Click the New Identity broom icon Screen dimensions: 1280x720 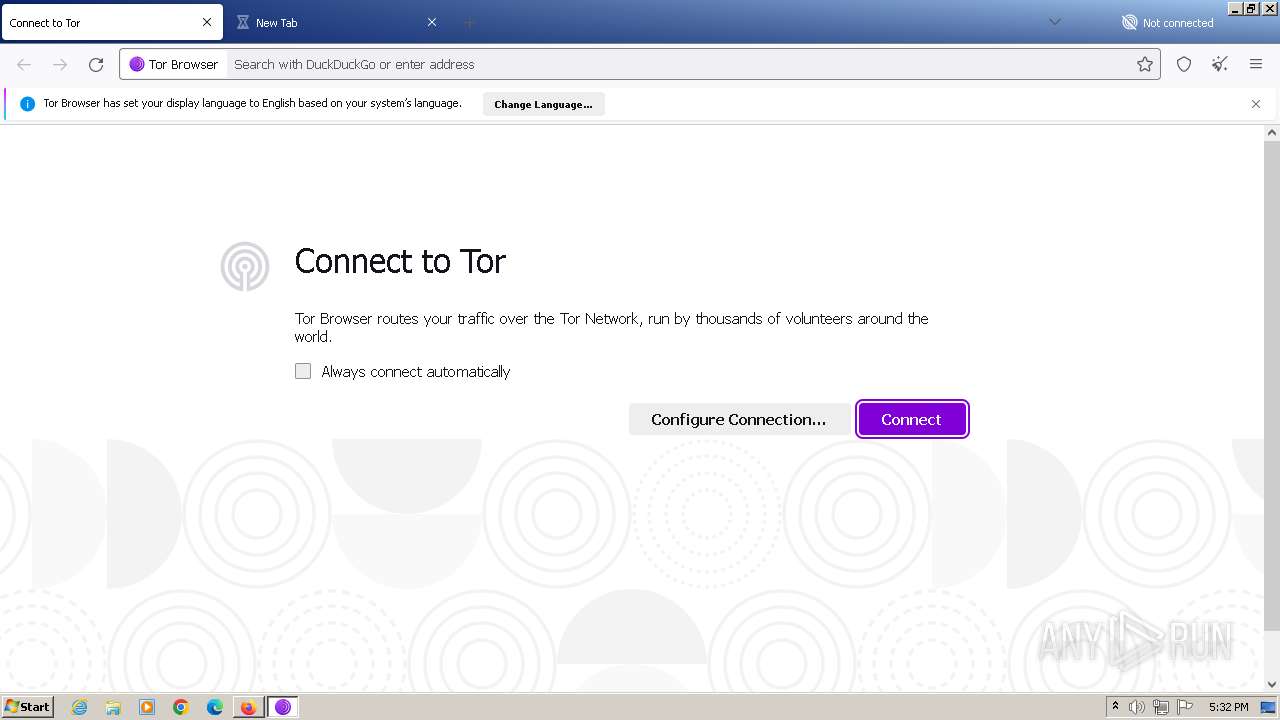[1220, 64]
